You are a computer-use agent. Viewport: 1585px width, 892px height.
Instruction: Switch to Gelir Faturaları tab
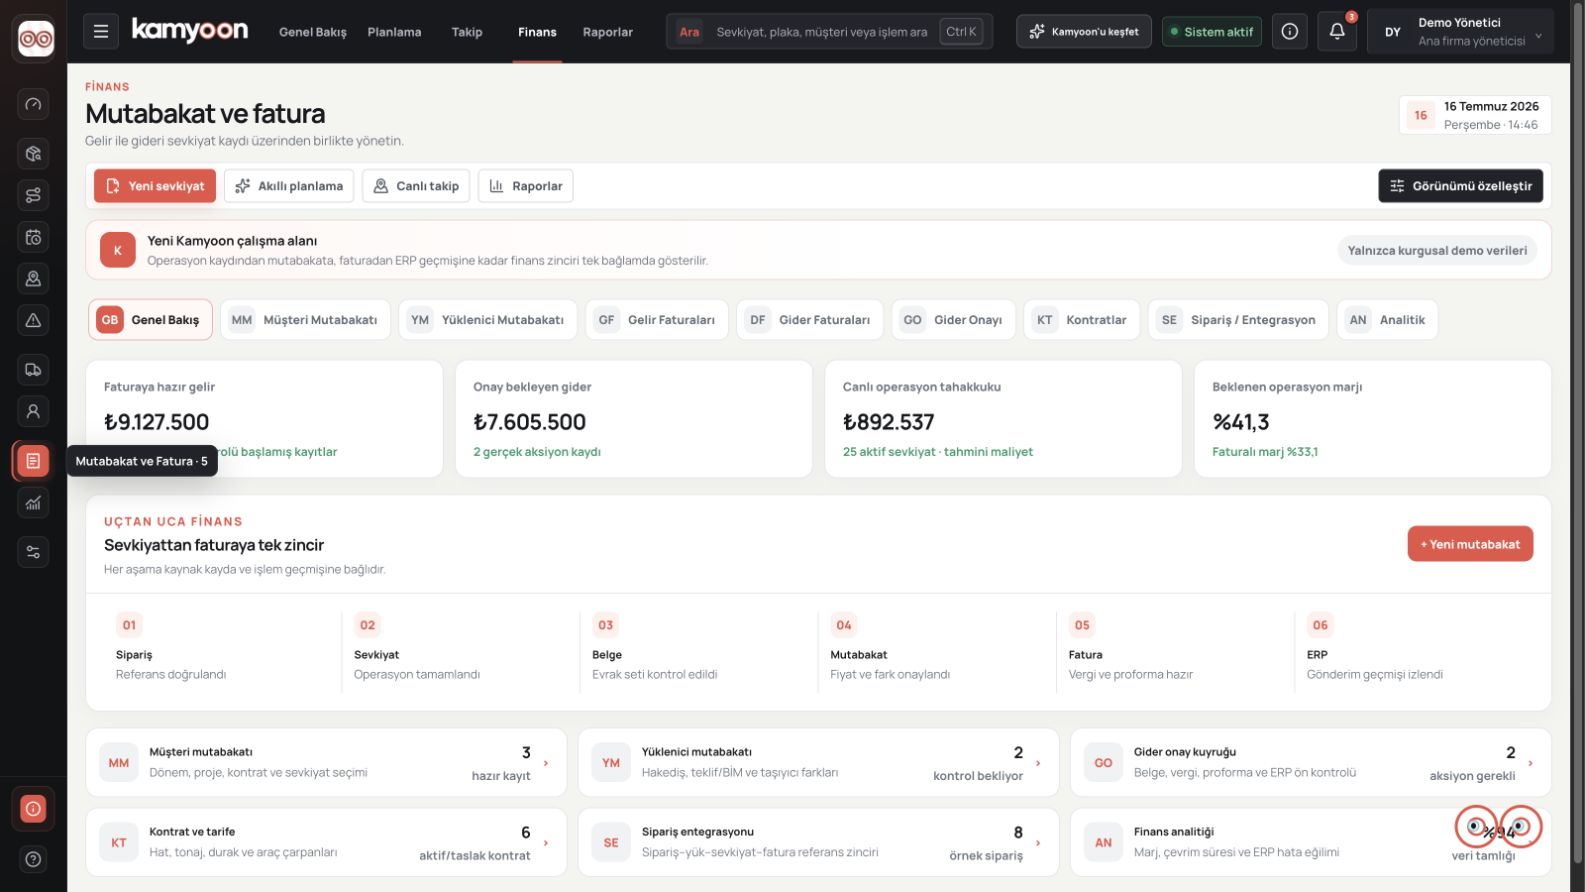[657, 320]
